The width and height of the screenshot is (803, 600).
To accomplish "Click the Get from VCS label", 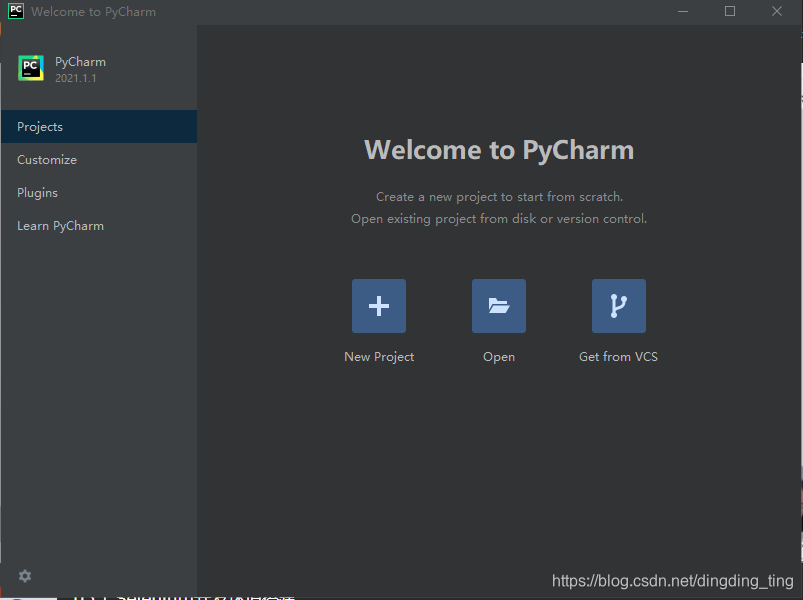I will pyautogui.click(x=618, y=357).
